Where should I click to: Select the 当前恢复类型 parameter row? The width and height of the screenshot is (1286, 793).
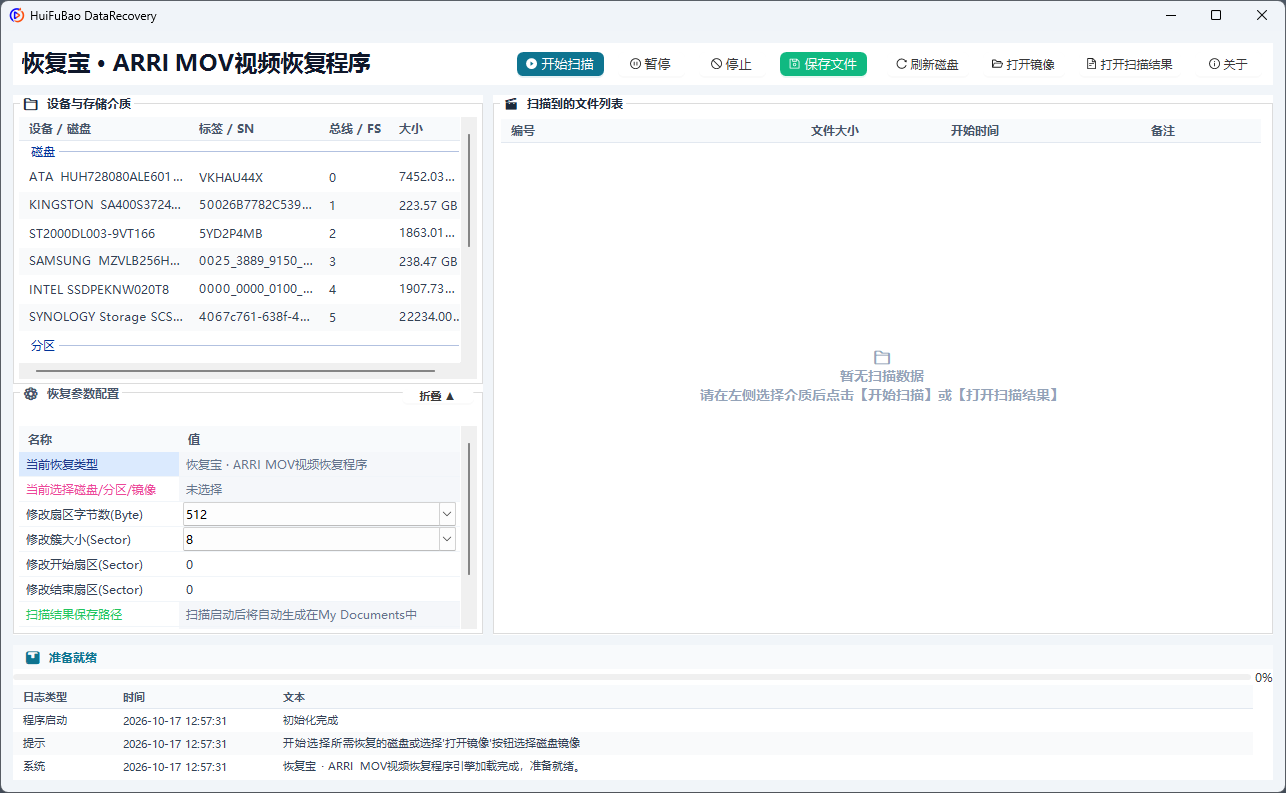pos(240,464)
